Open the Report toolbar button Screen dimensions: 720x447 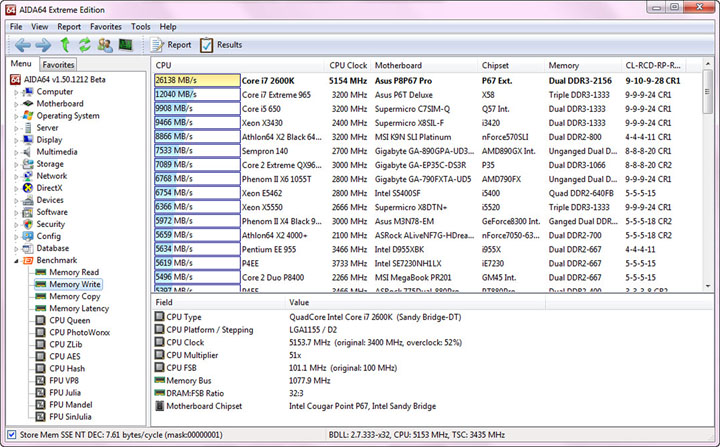pyautogui.click(x=171, y=45)
